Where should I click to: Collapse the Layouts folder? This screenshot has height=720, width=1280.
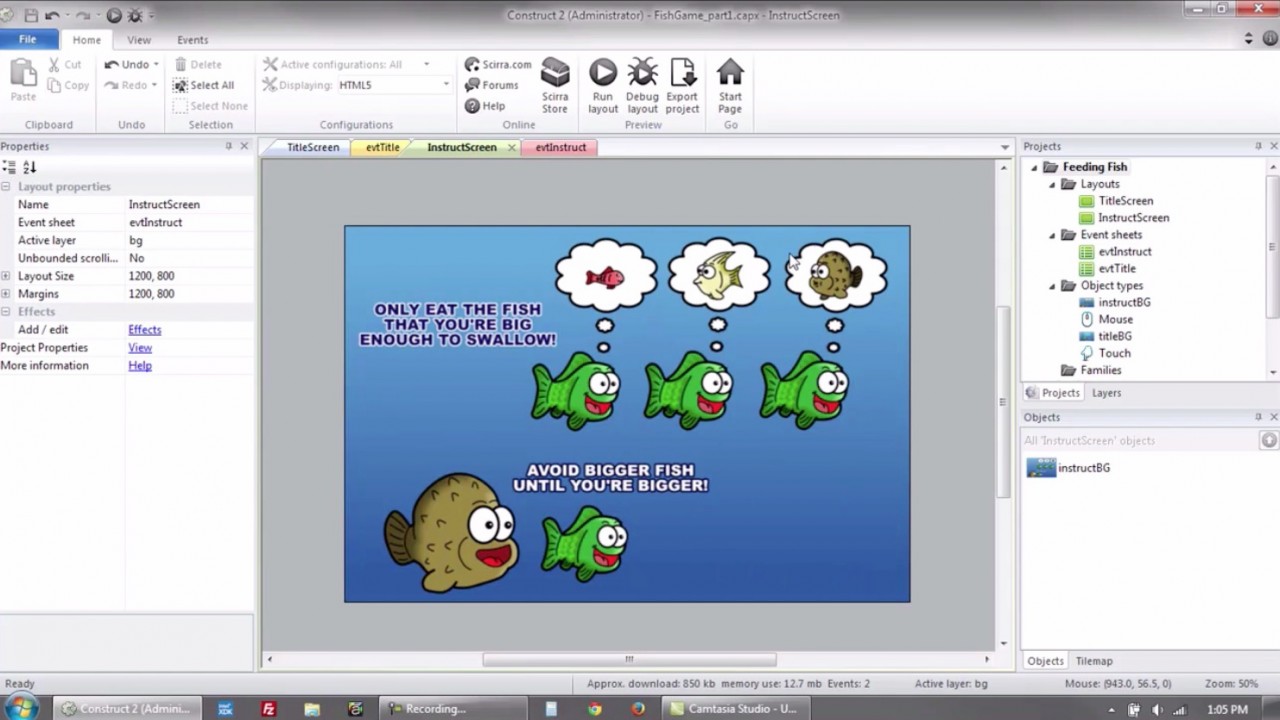pyautogui.click(x=1052, y=184)
